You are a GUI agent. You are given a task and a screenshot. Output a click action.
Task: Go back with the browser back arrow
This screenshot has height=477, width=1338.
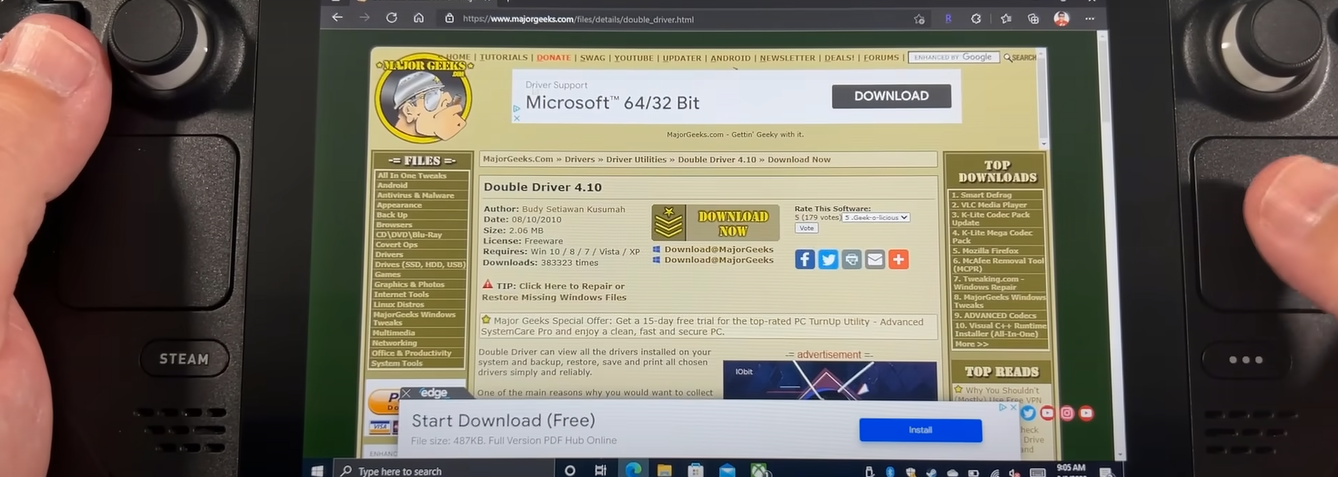point(337,18)
